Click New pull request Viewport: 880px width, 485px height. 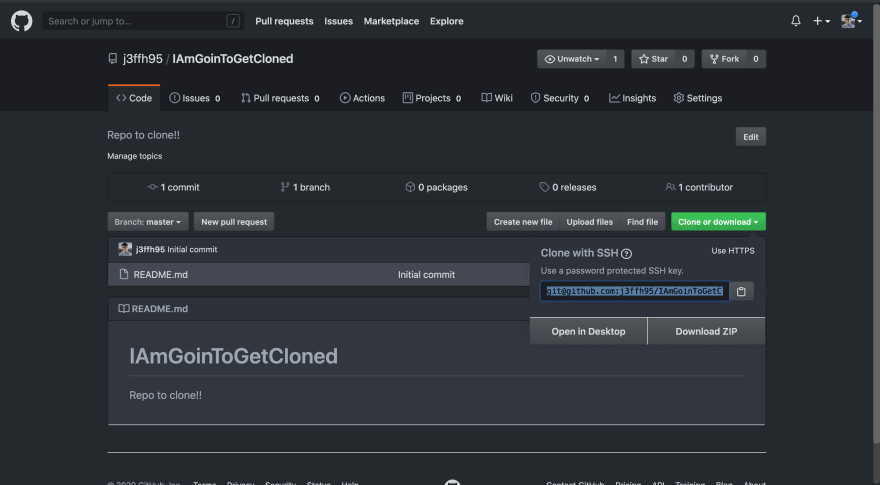pyautogui.click(x=234, y=222)
